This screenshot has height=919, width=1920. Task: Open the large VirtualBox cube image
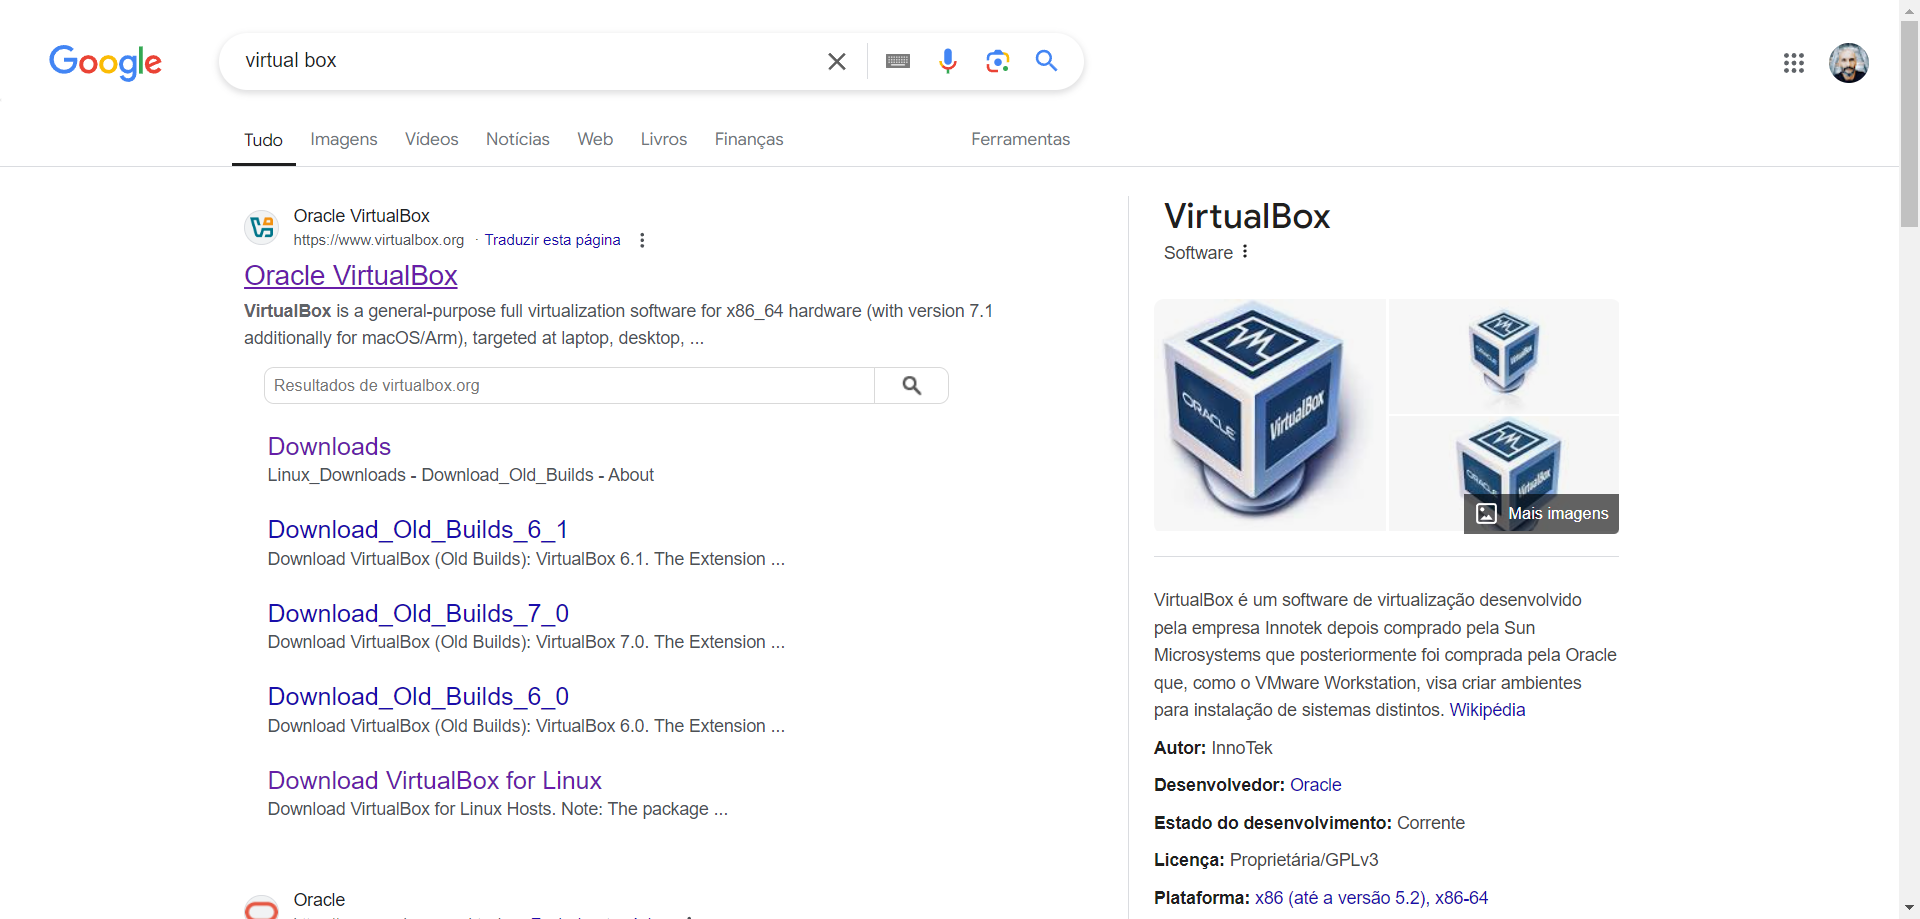point(1270,415)
